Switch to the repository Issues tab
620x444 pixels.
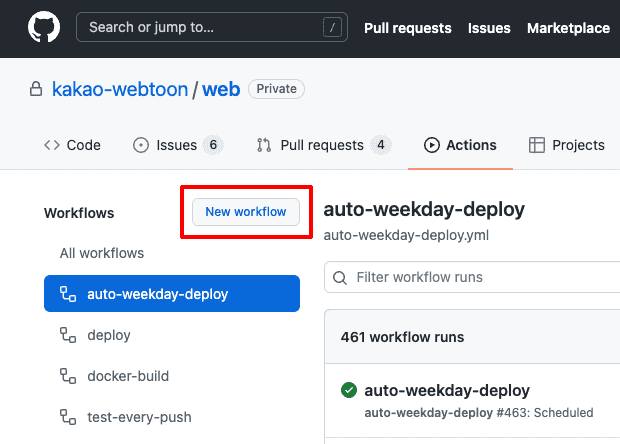pos(178,145)
